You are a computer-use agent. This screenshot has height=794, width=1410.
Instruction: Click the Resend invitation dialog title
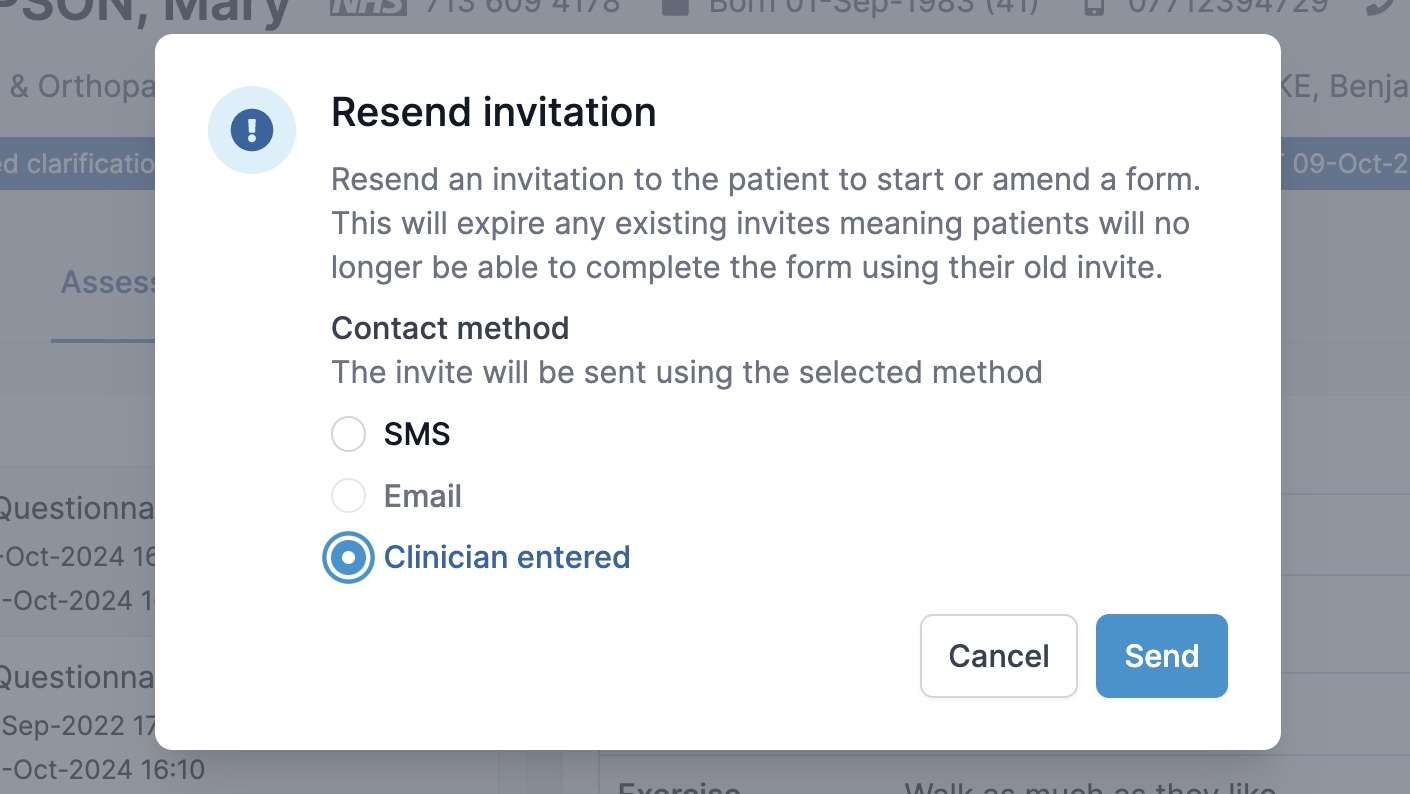pos(494,112)
